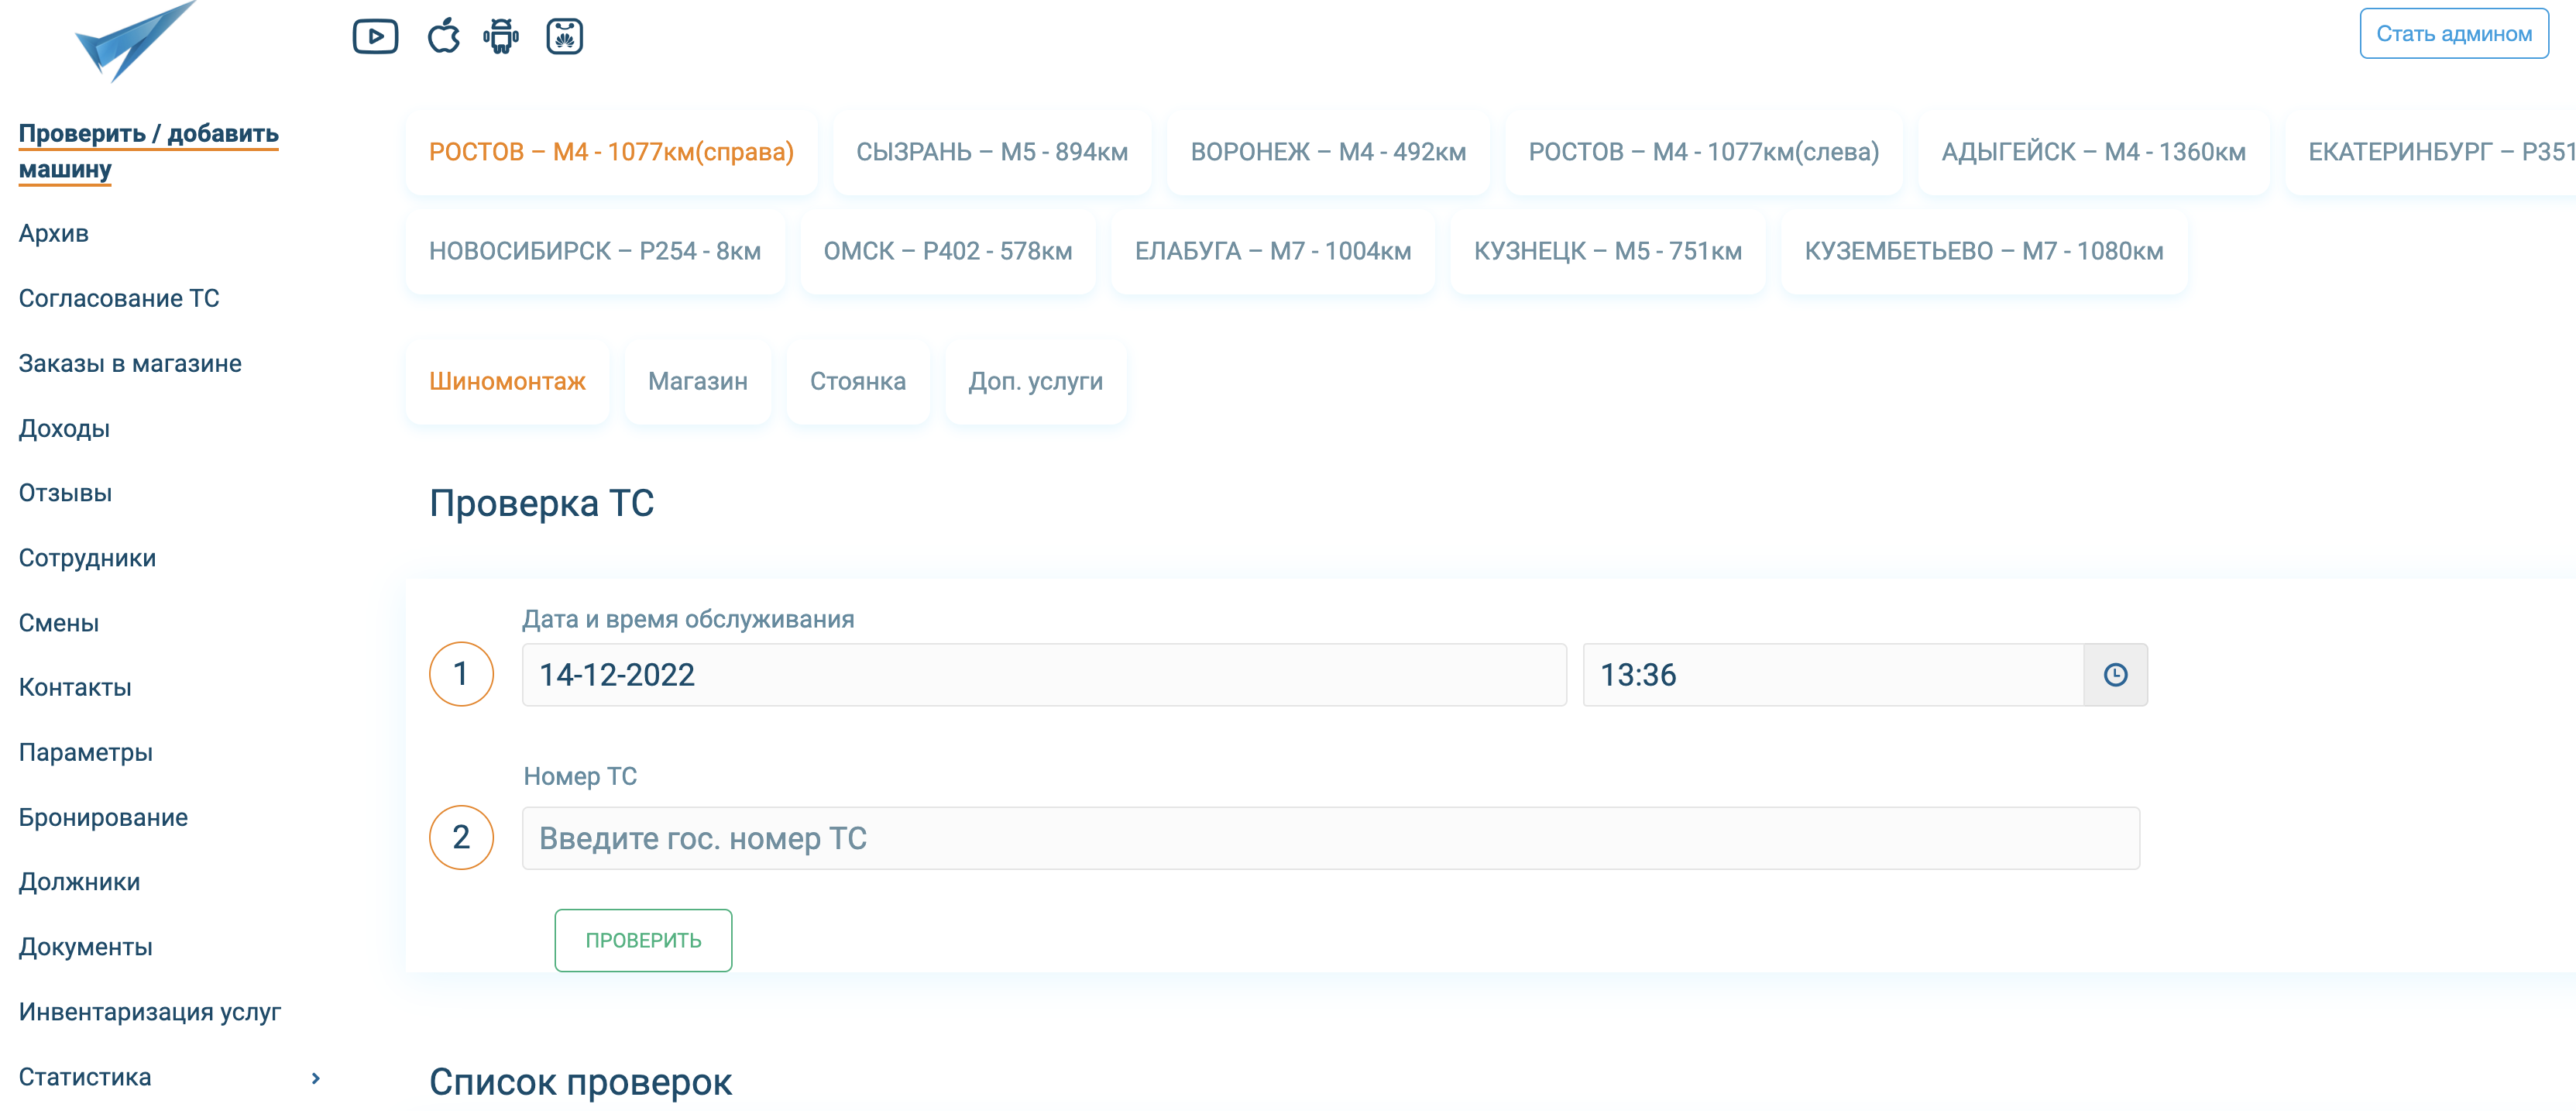Expand the Статистика submenu chevron
The height and width of the screenshot is (1111, 2576).
click(316, 1078)
